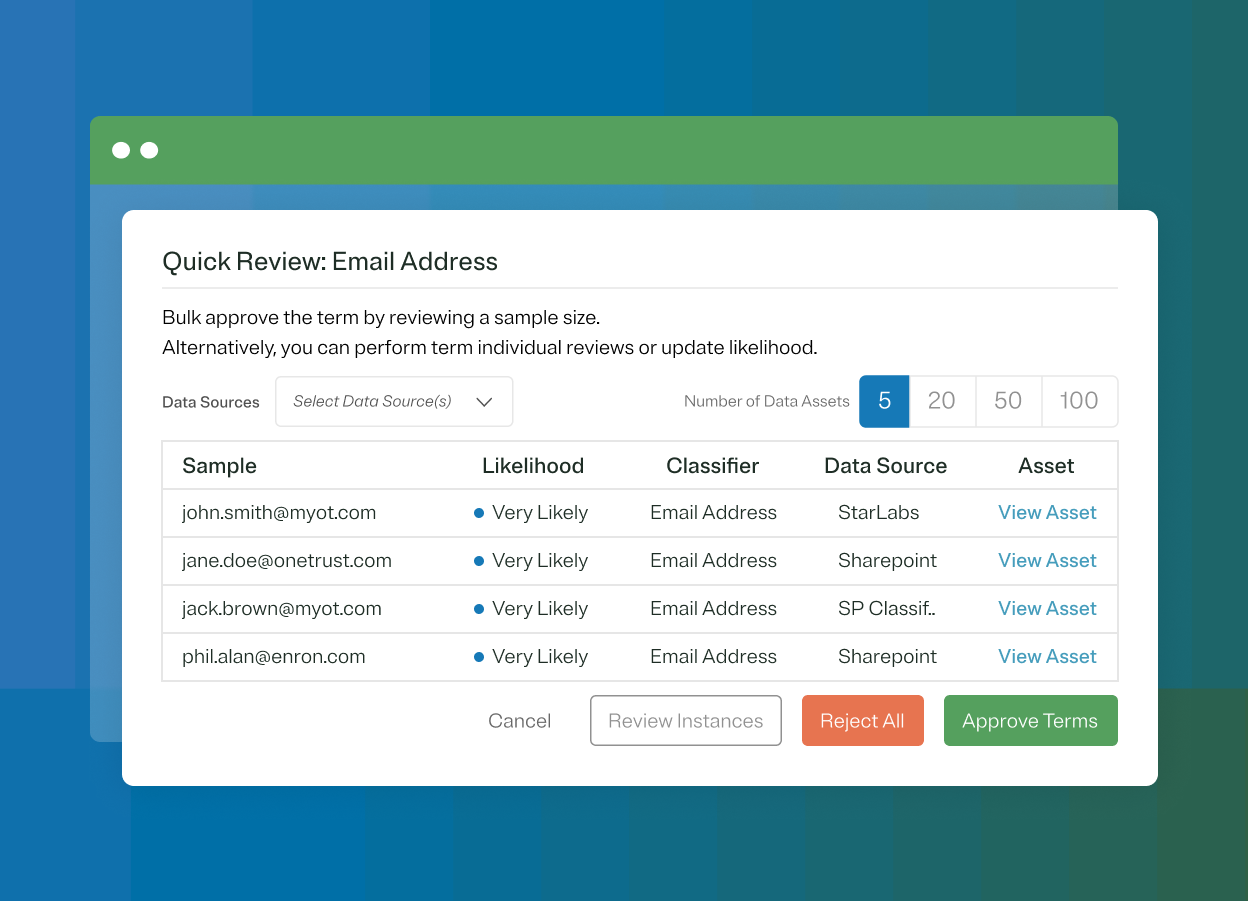
Task: Select the row for jane.doe@onetrust.com
Action: (x=640, y=560)
